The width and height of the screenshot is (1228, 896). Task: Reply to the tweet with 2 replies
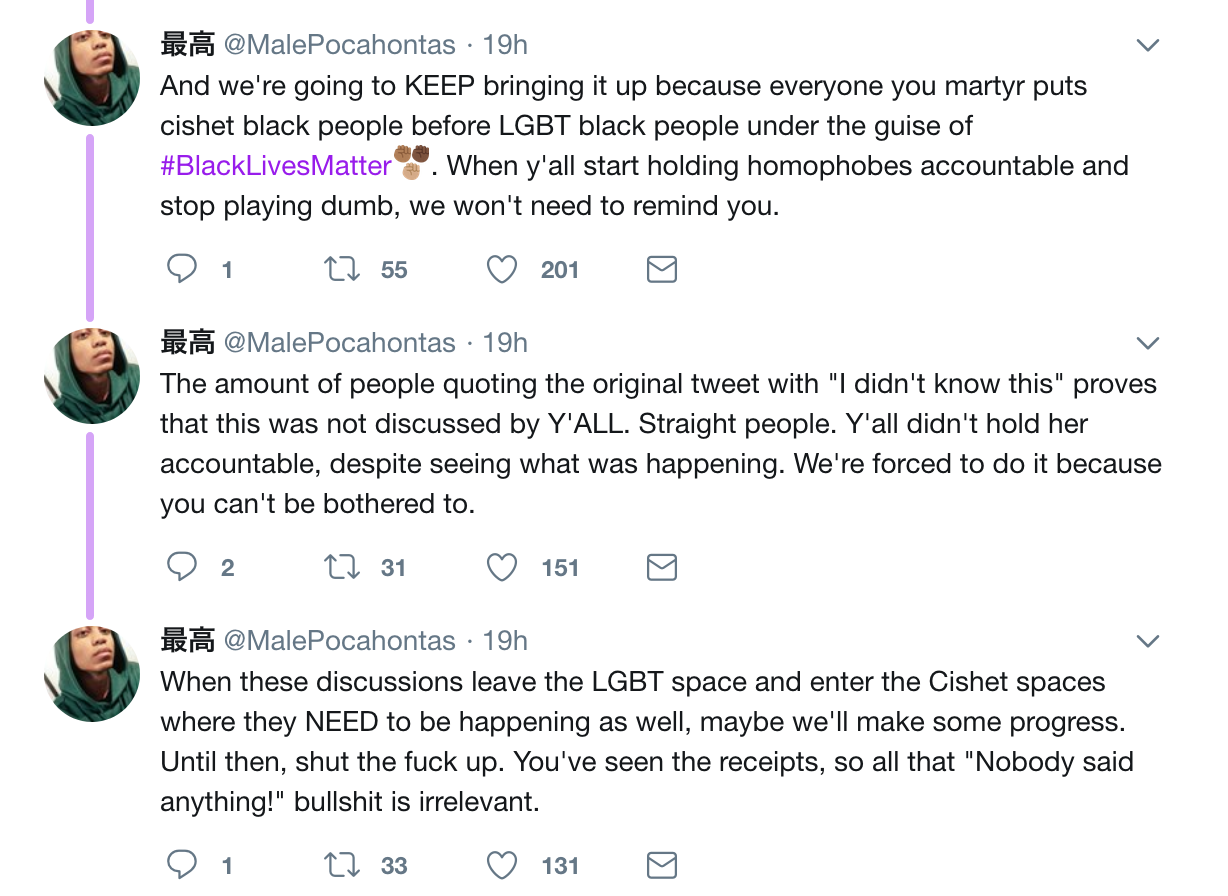(x=182, y=567)
